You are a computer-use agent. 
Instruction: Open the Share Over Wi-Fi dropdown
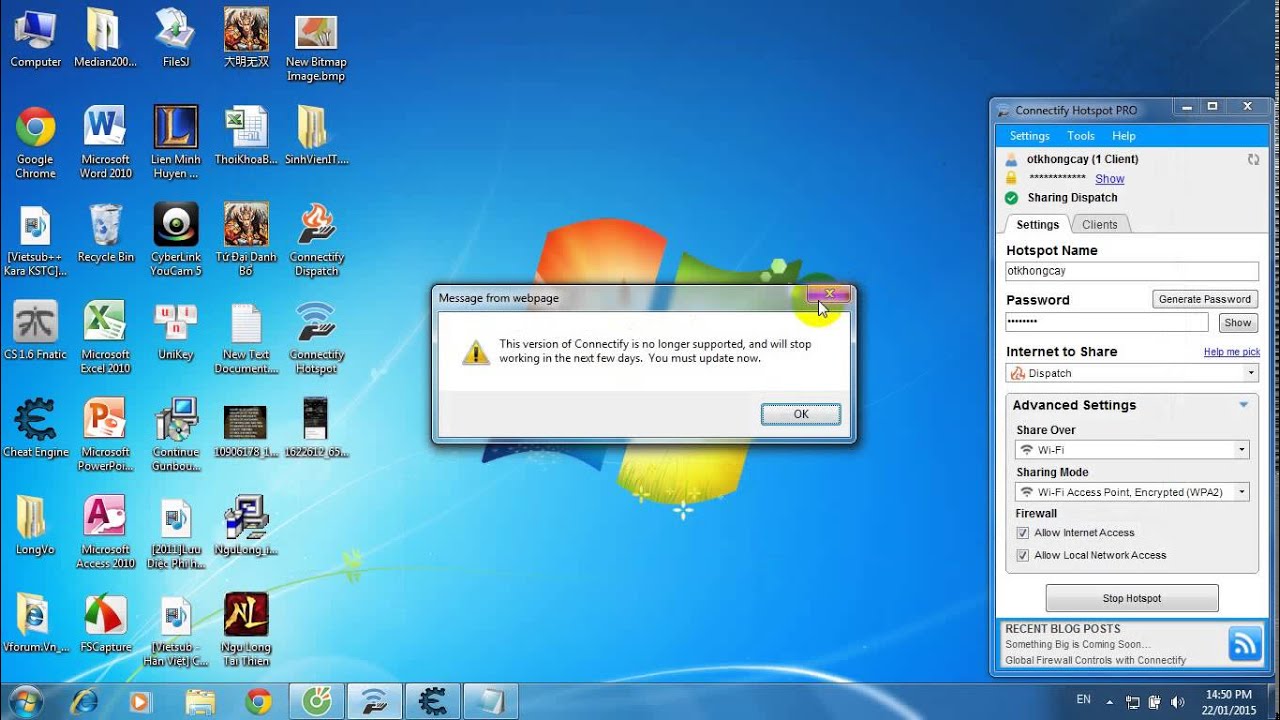(1132, 450)
